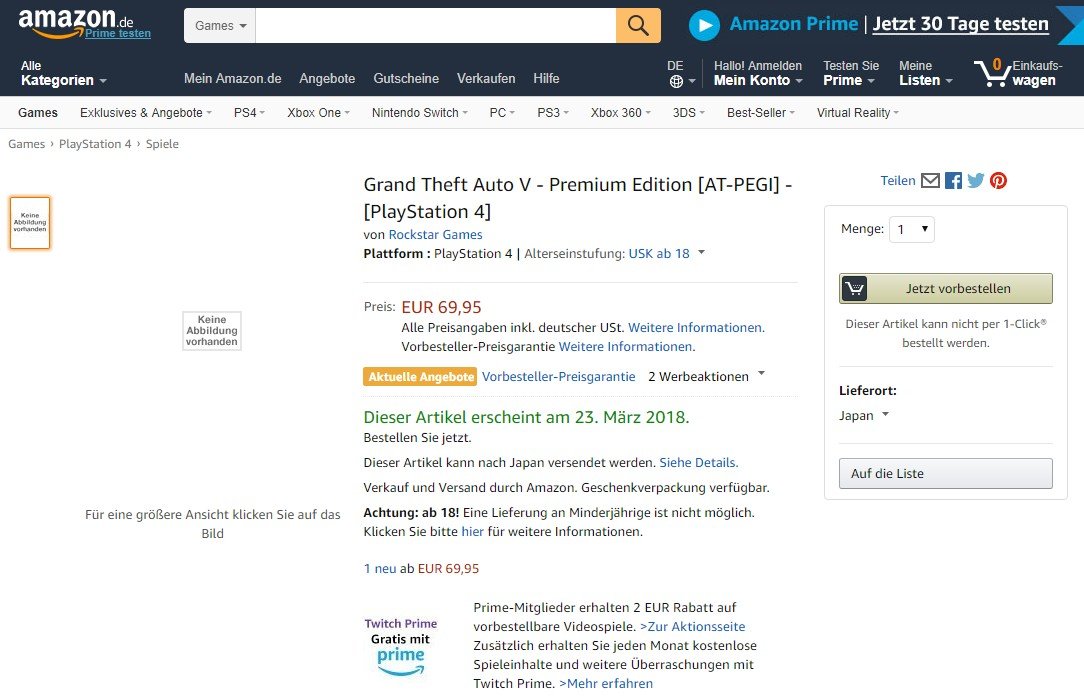This screenshot has height=698, width=1084.
Task: Open the DE language globe selector
Action: [677, 74]
